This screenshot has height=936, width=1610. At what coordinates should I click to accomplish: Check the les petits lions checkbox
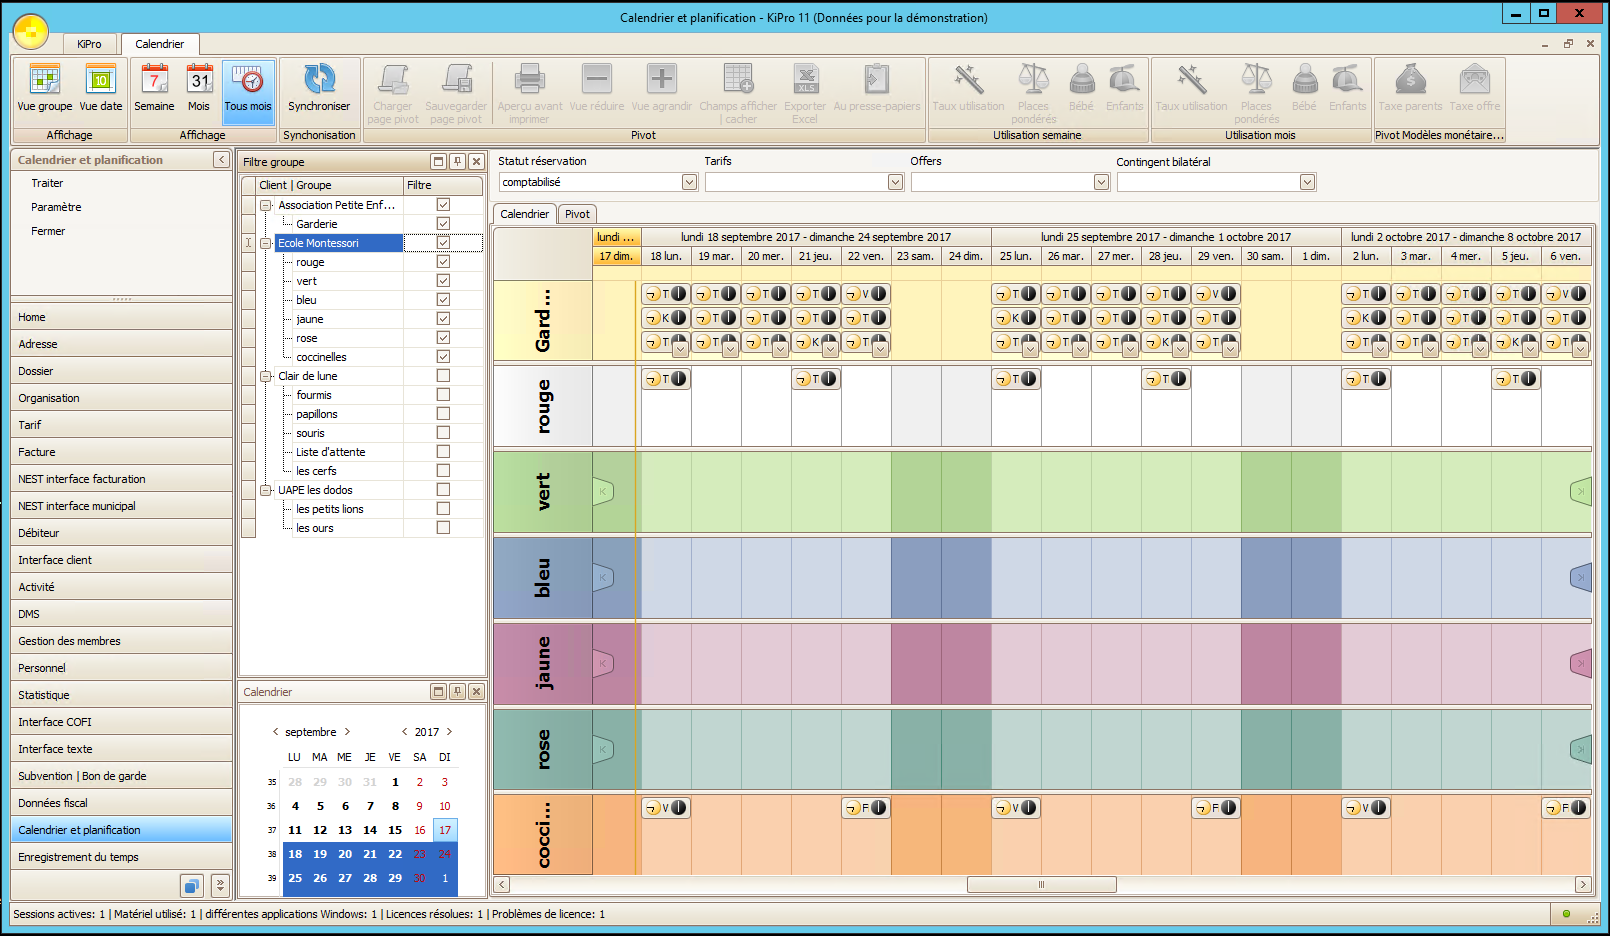click(x=443, y=509)
